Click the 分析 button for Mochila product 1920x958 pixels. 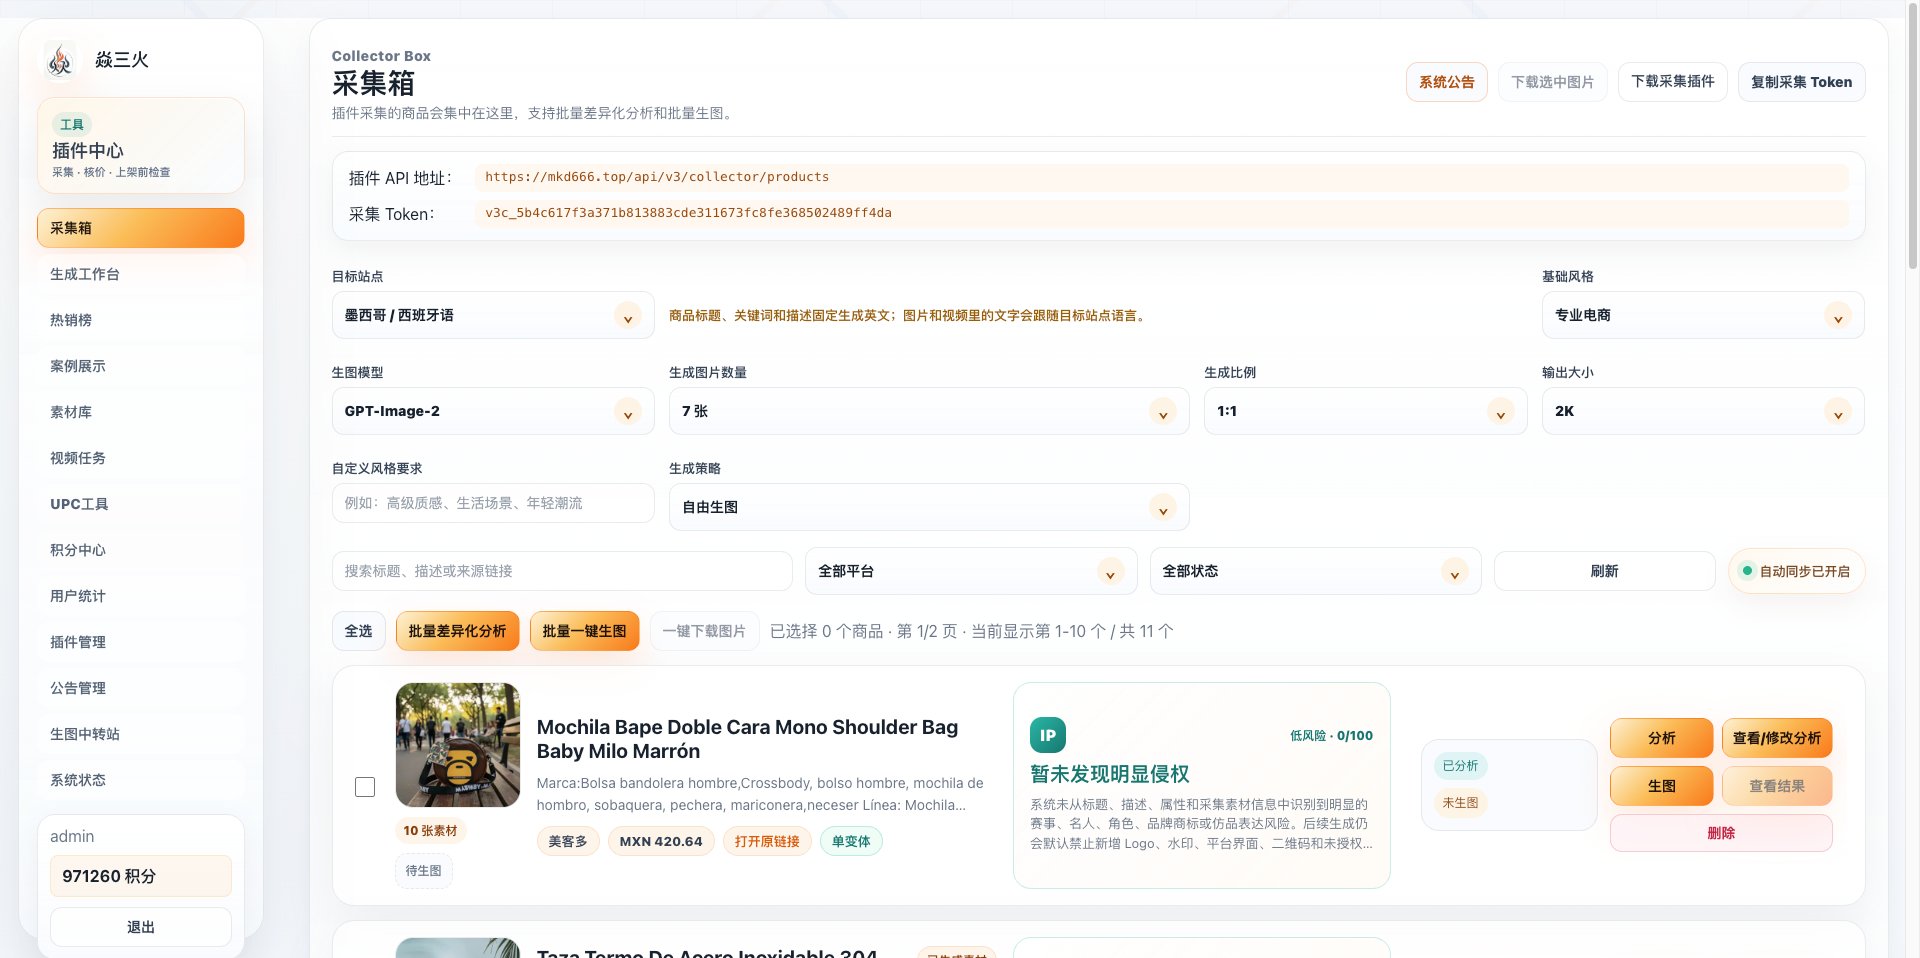pos(1661,738)
